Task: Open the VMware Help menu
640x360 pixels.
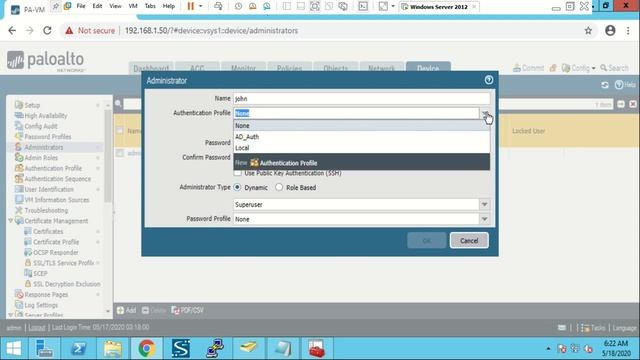Action: point(169,6)
